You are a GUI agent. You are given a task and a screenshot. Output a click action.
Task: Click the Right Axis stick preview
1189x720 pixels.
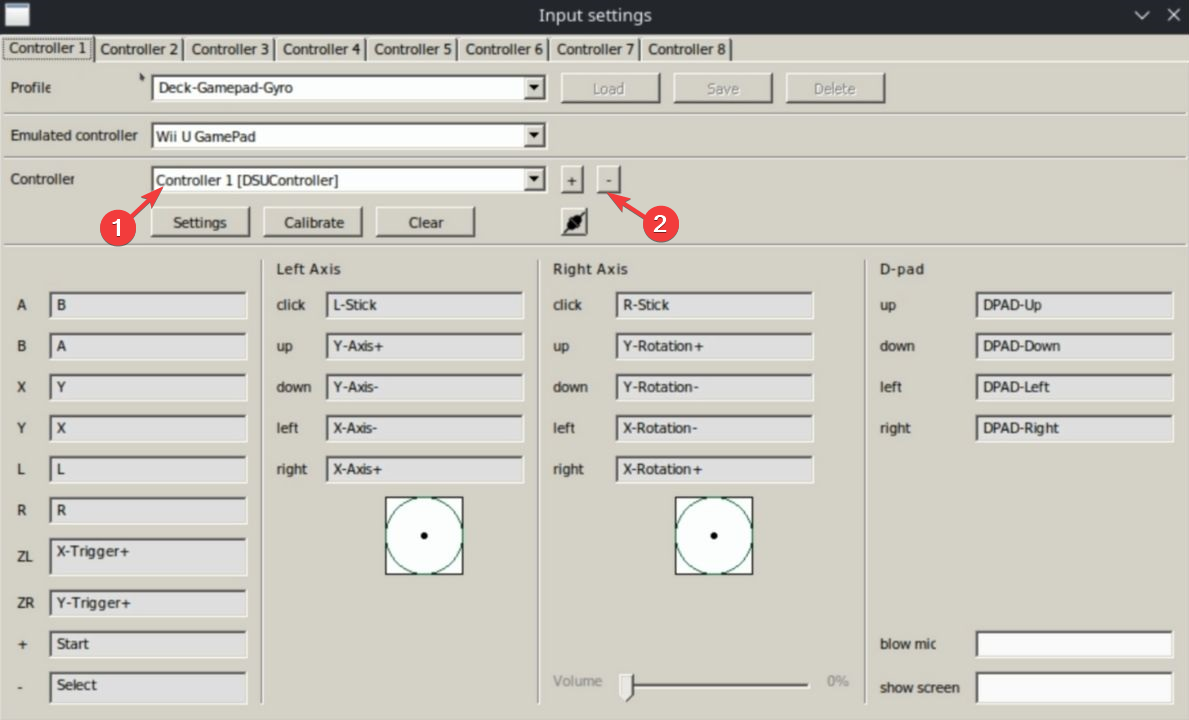[x=714, y=536]
